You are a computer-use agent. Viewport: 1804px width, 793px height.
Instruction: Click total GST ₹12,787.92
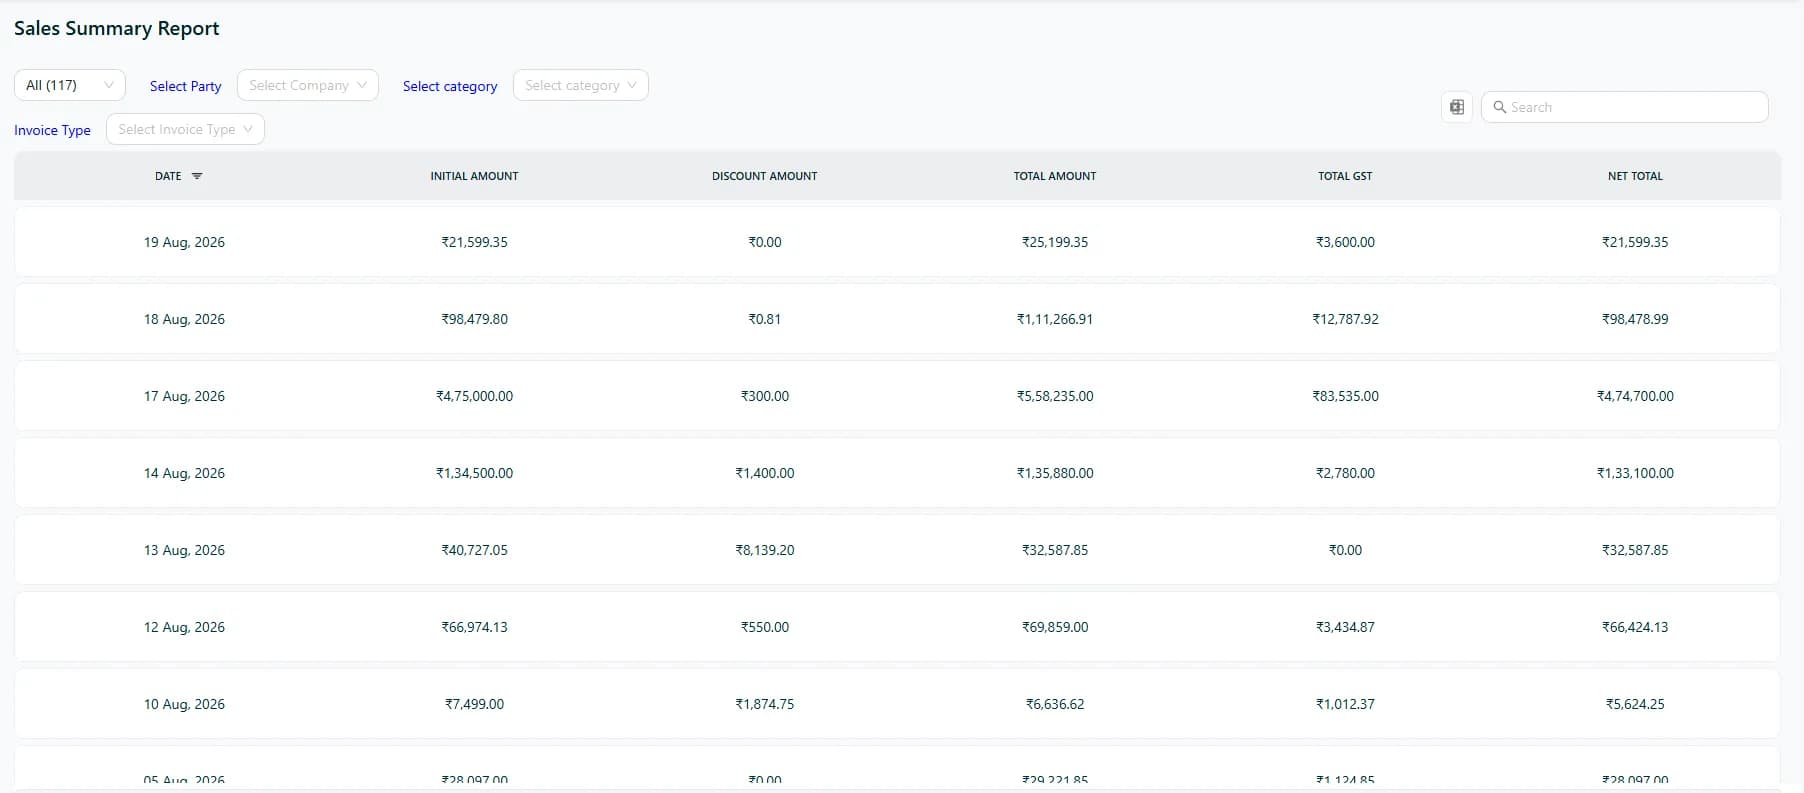point(1345,319)
